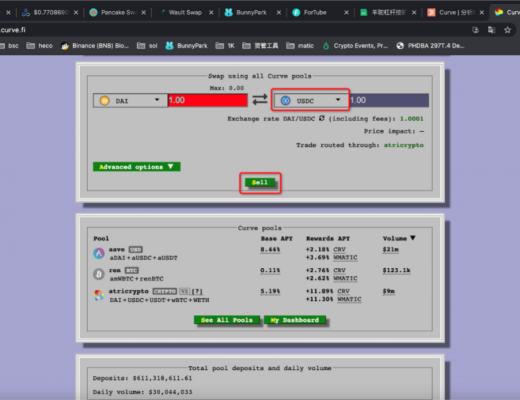520x400 pixels.
Task: Sort pools by Volume column
Action: click(399, 238)
